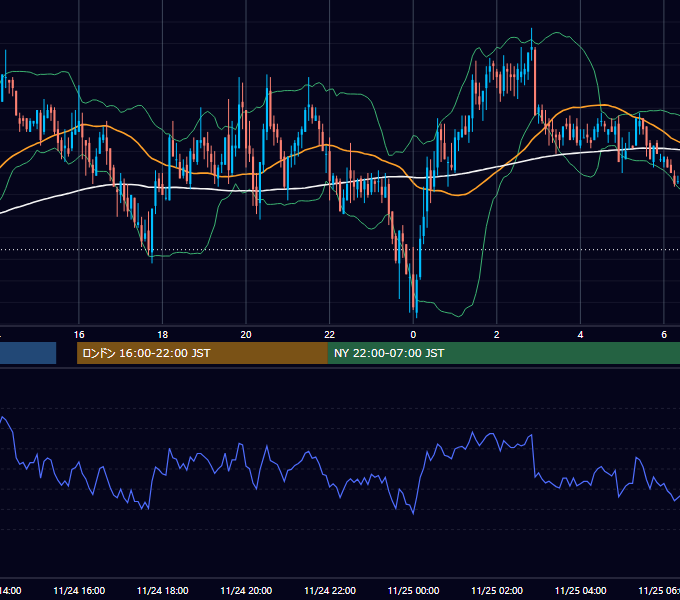
Task: Click the hour label 6 on price chart axis
Action: point(664,335)
